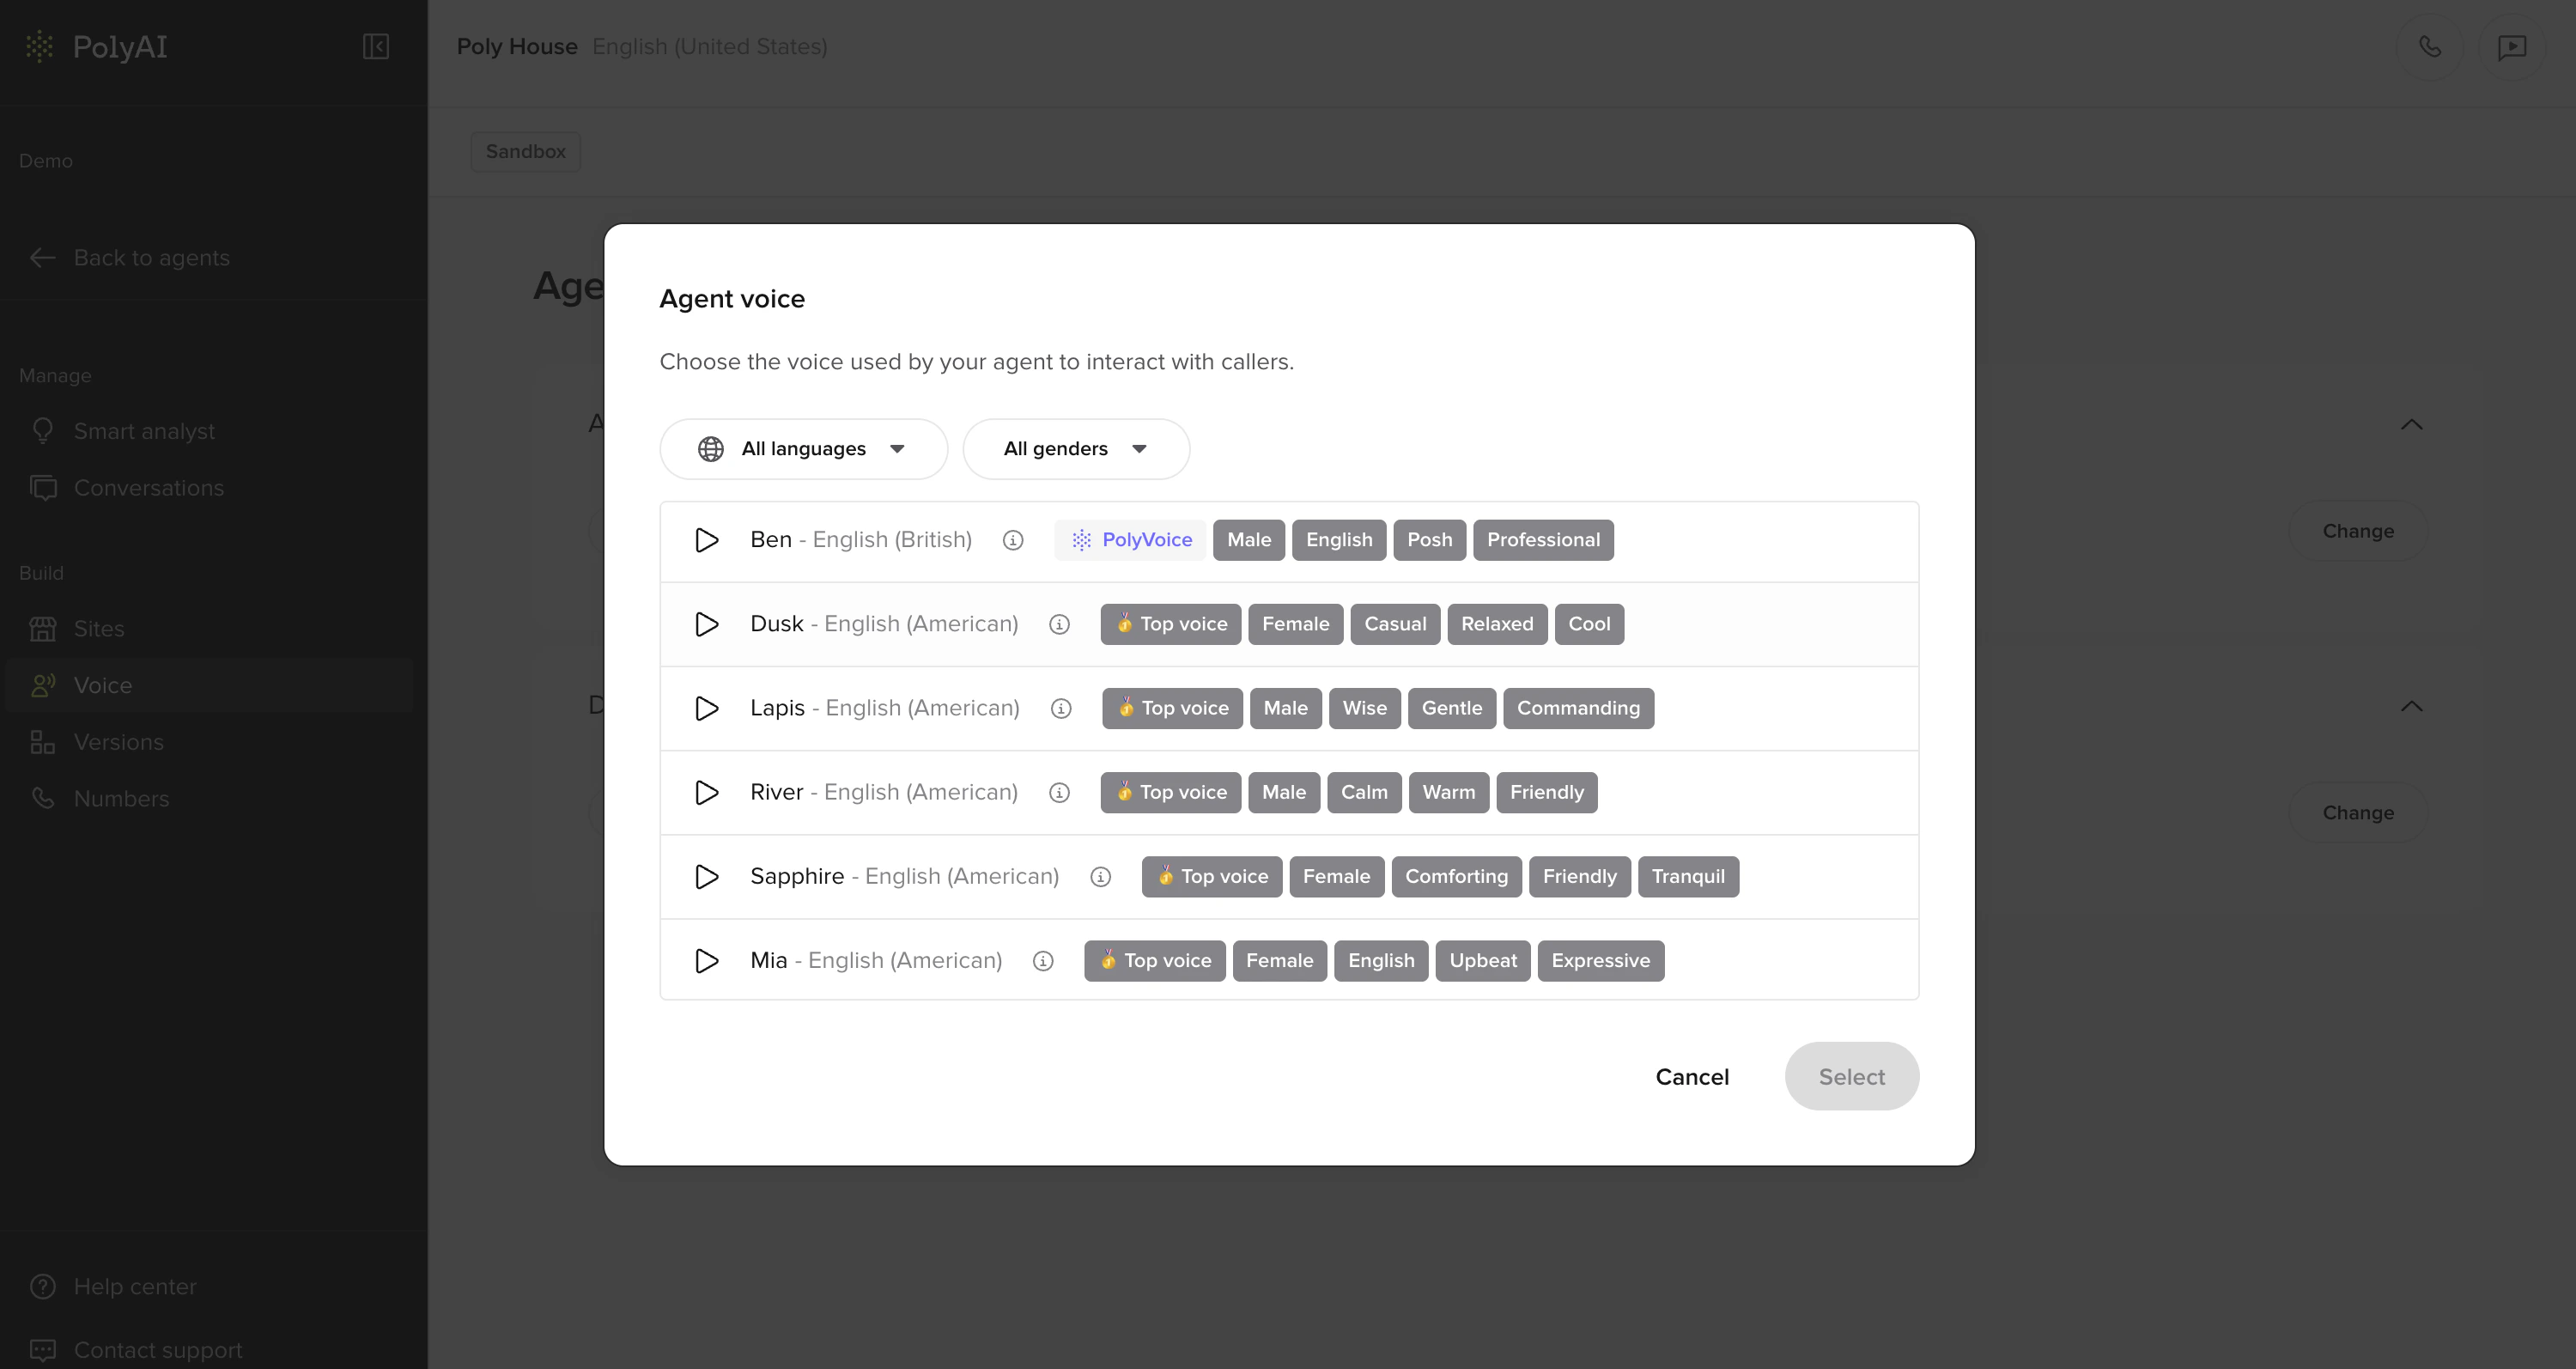The width and height of the screenshot is (2576, 1369).
Task: Open the All languages dropdown
Action: tap(803, 448)
